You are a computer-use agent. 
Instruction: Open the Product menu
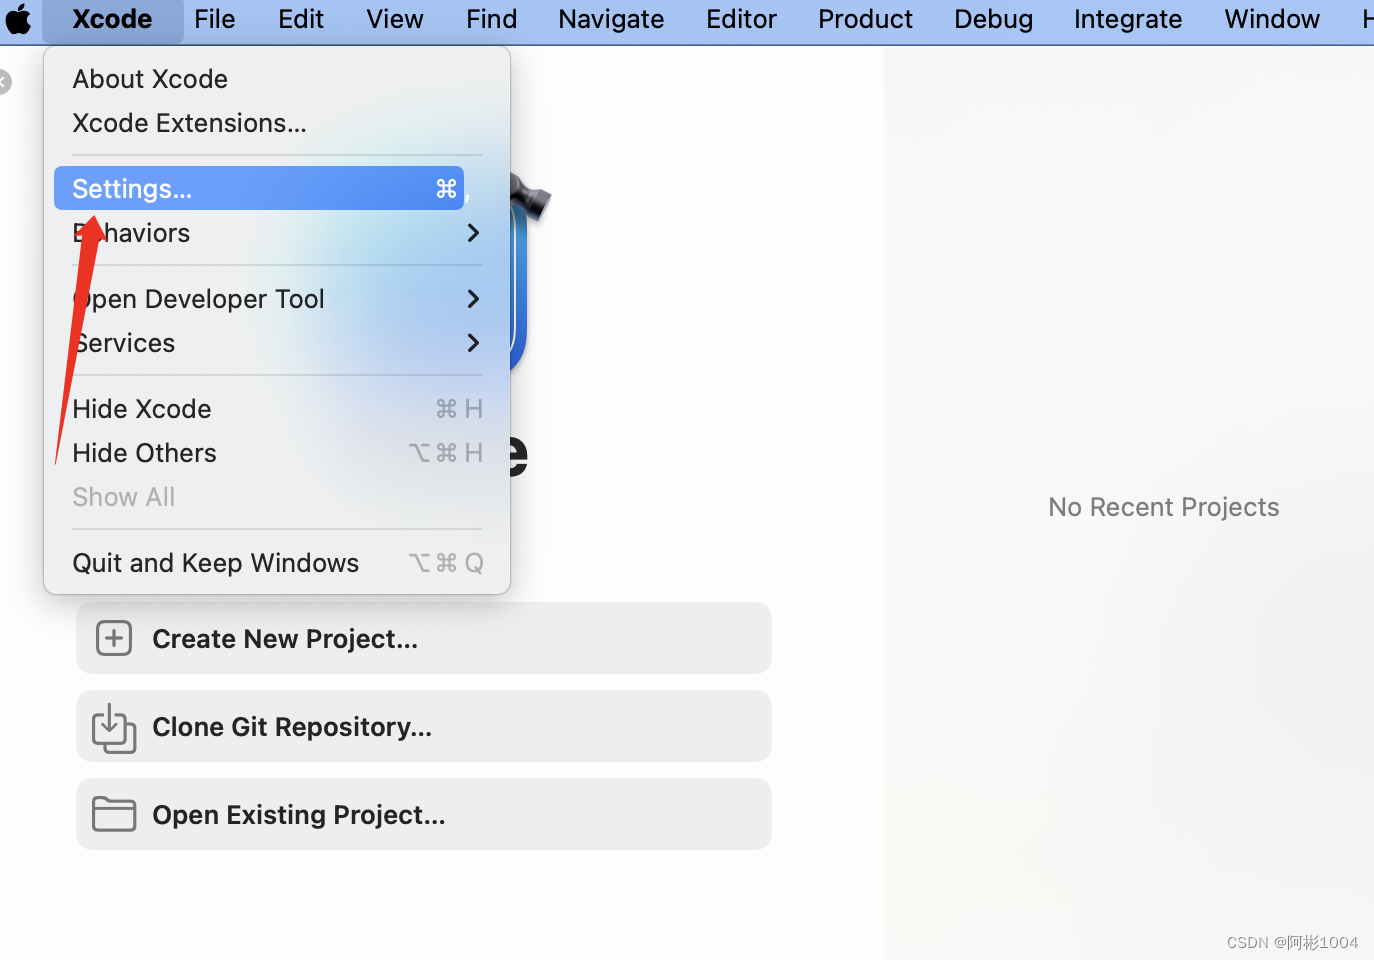866,19
